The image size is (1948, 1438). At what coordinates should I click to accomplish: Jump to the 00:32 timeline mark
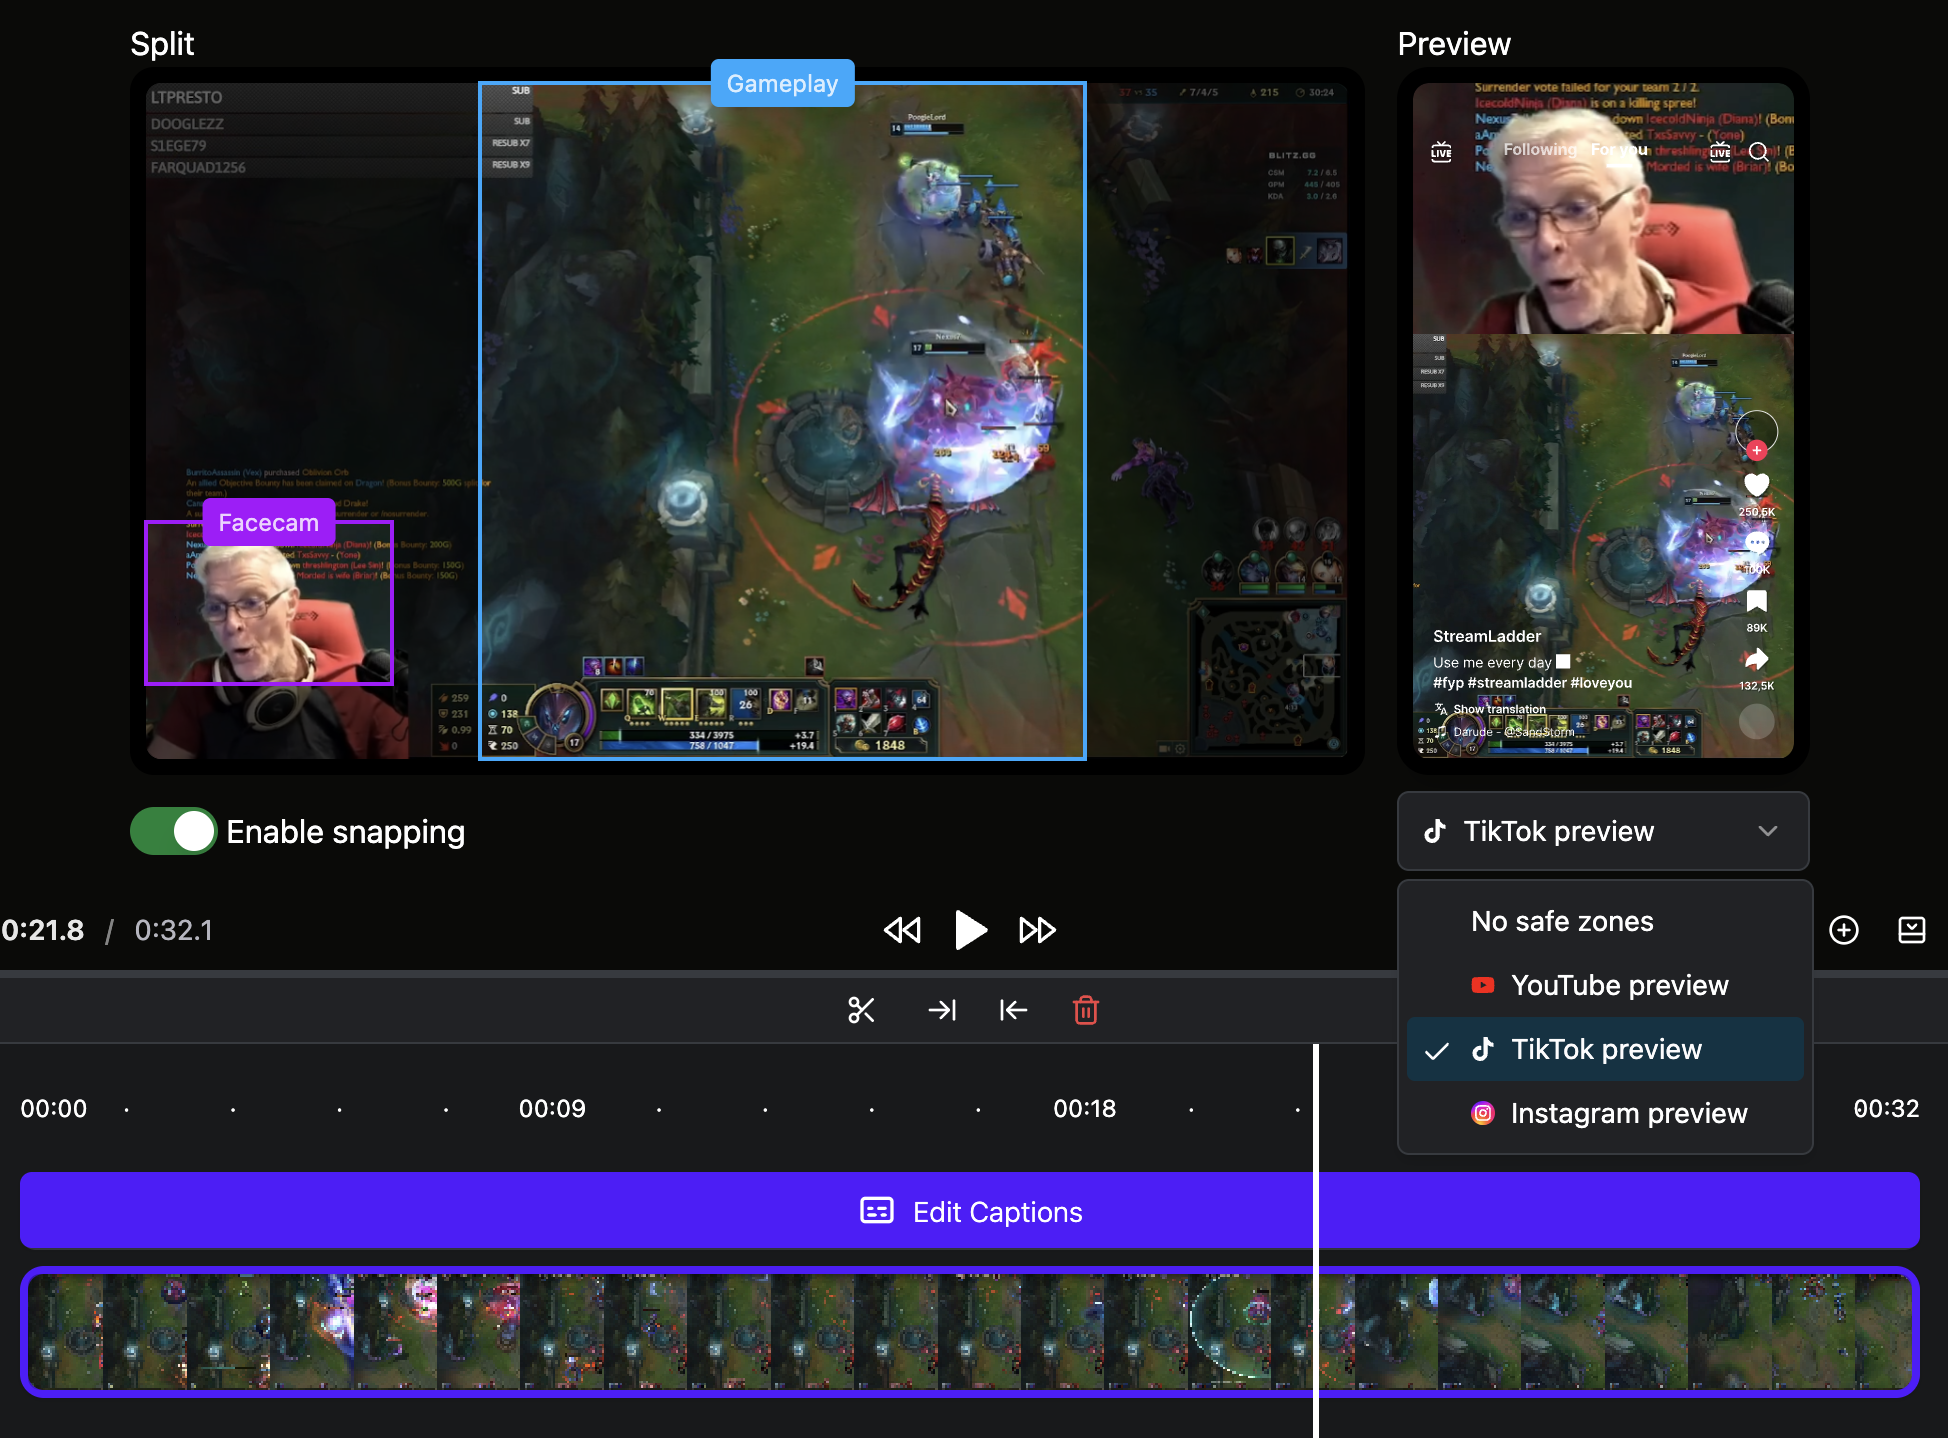pyautogui.click(x=1886, y=1108)
